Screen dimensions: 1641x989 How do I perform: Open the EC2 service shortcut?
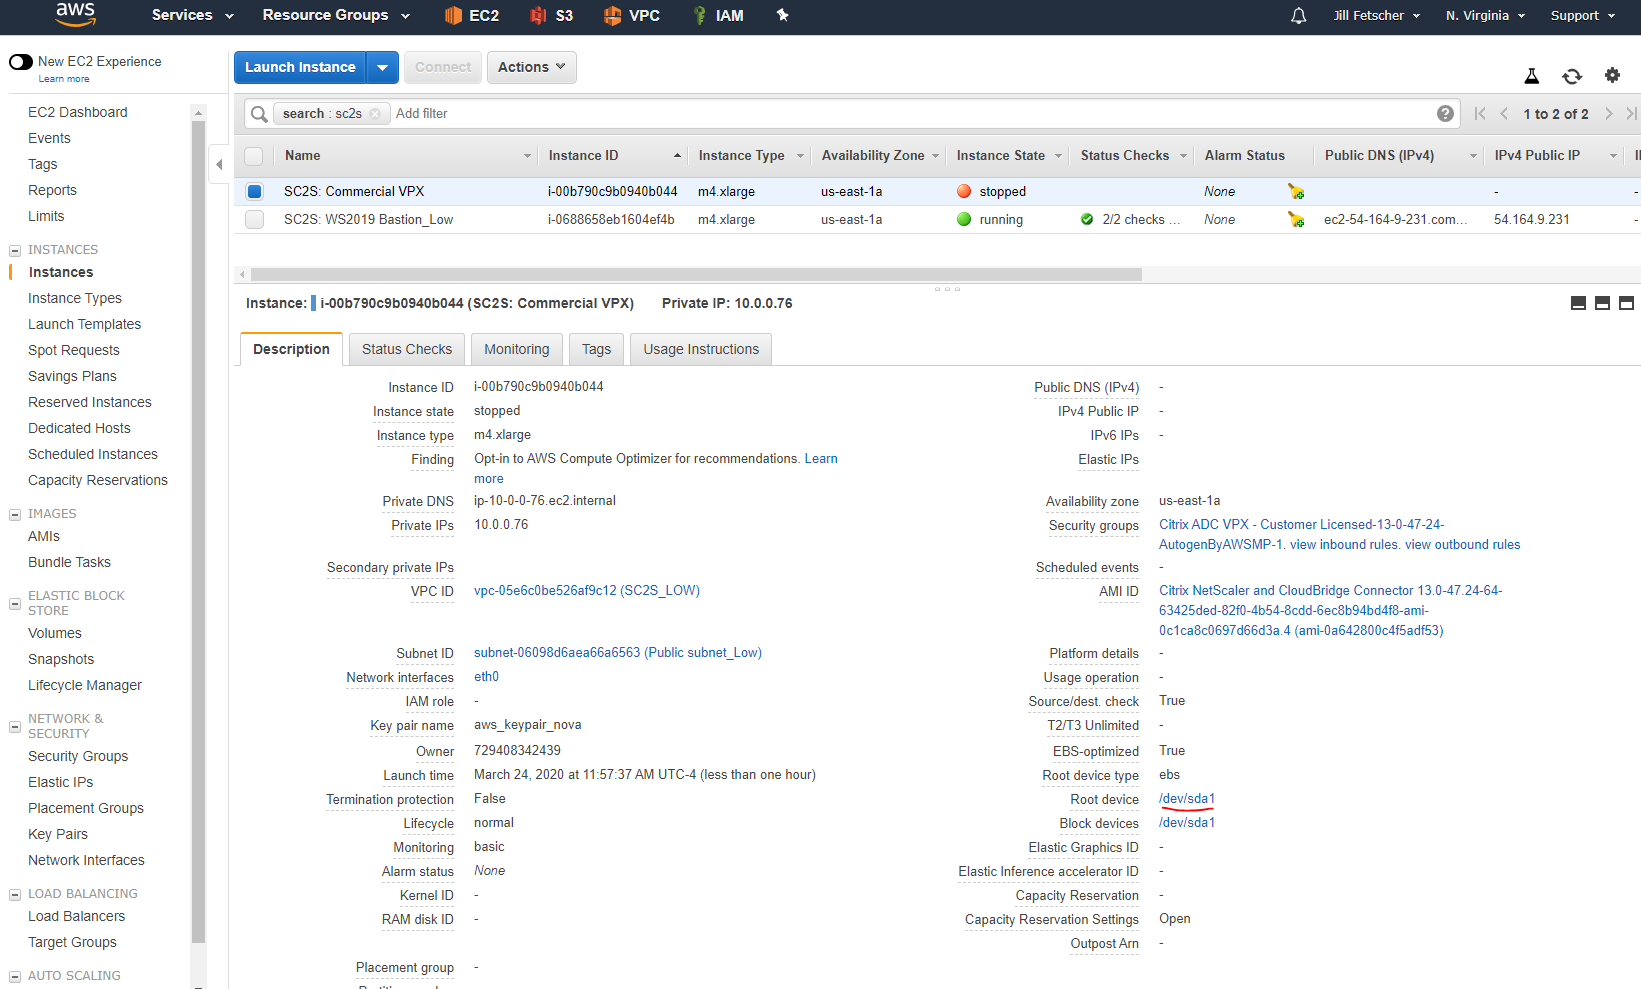pos(472,16)
